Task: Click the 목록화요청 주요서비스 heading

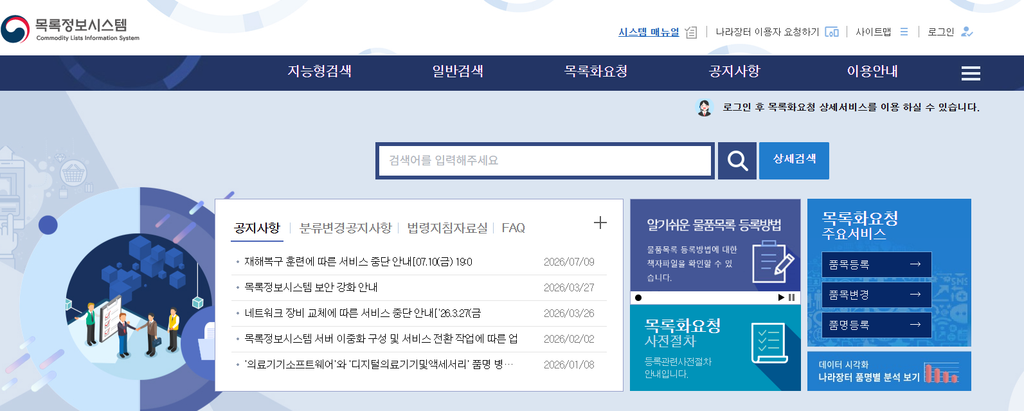Action: [x=859, y=225]
